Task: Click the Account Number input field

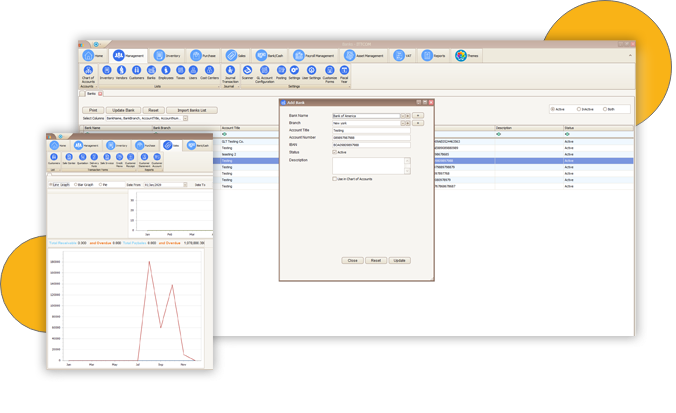Action: [x=370, y=137]
